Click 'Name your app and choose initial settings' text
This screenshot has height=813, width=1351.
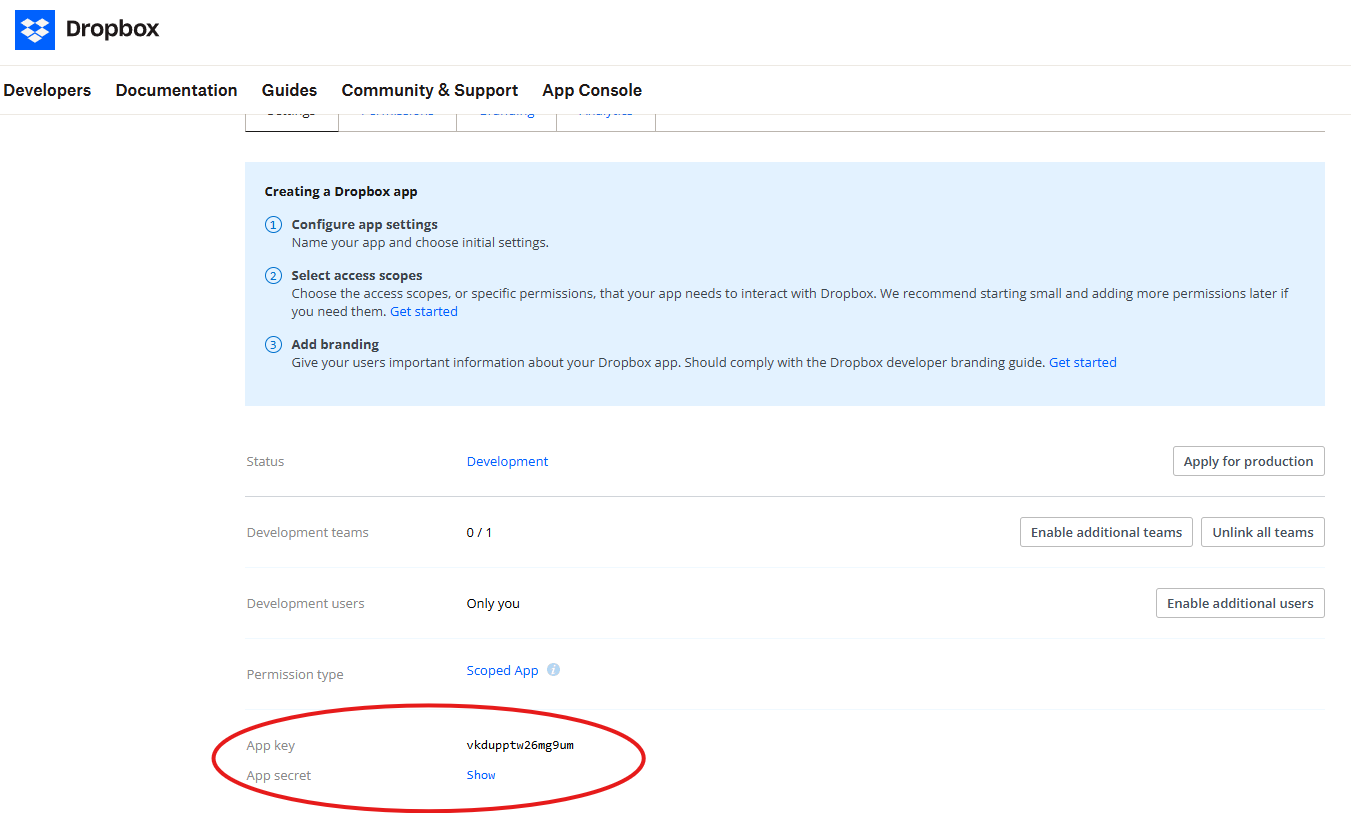(420, 242)
